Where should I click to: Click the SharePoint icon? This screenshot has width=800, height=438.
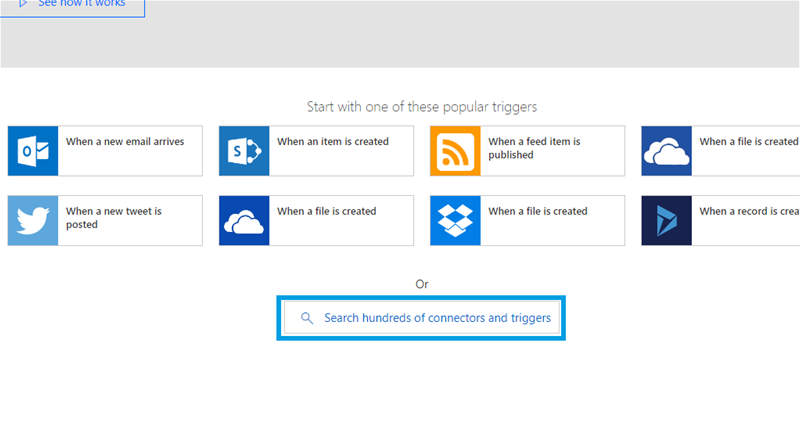tap(244, 151)
